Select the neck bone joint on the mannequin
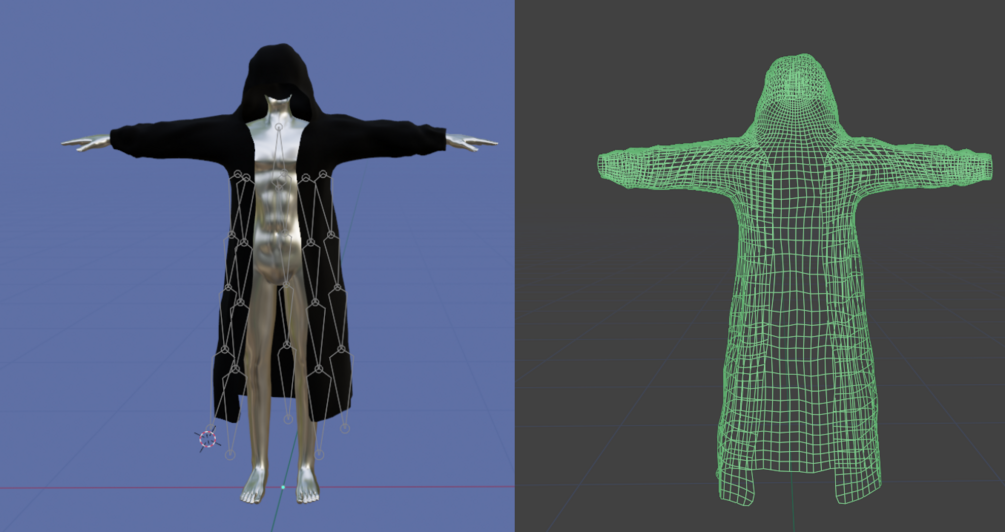 (x=279, y=128)
